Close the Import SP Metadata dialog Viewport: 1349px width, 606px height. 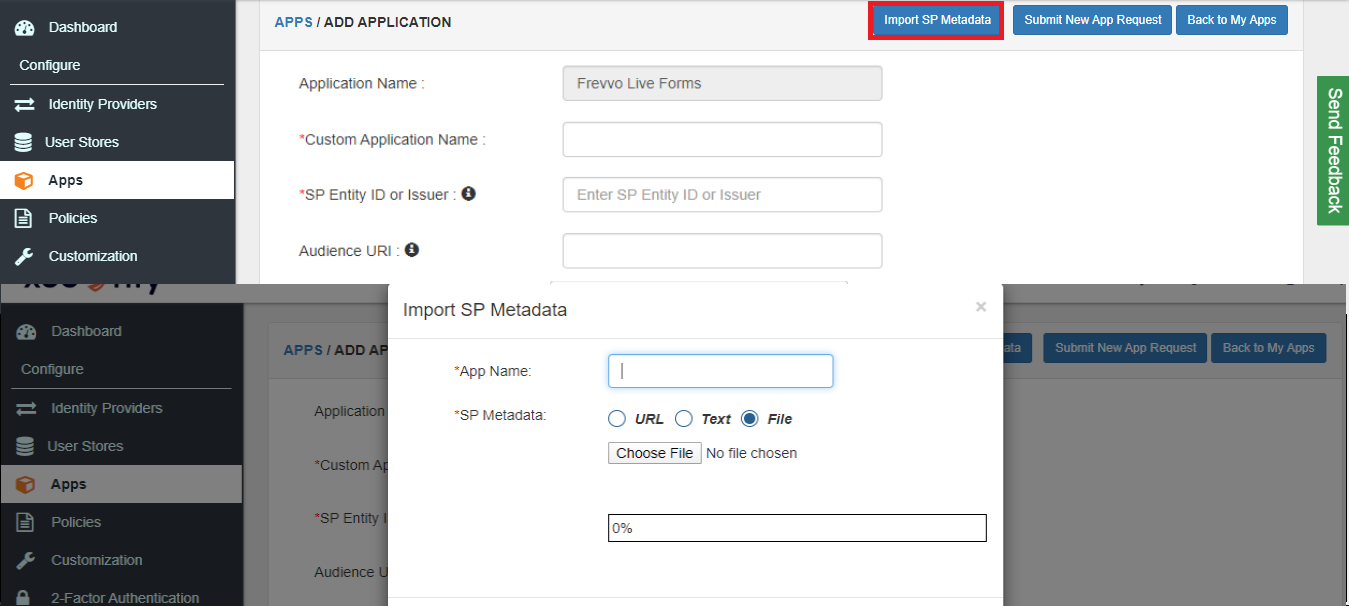[980, 307]
